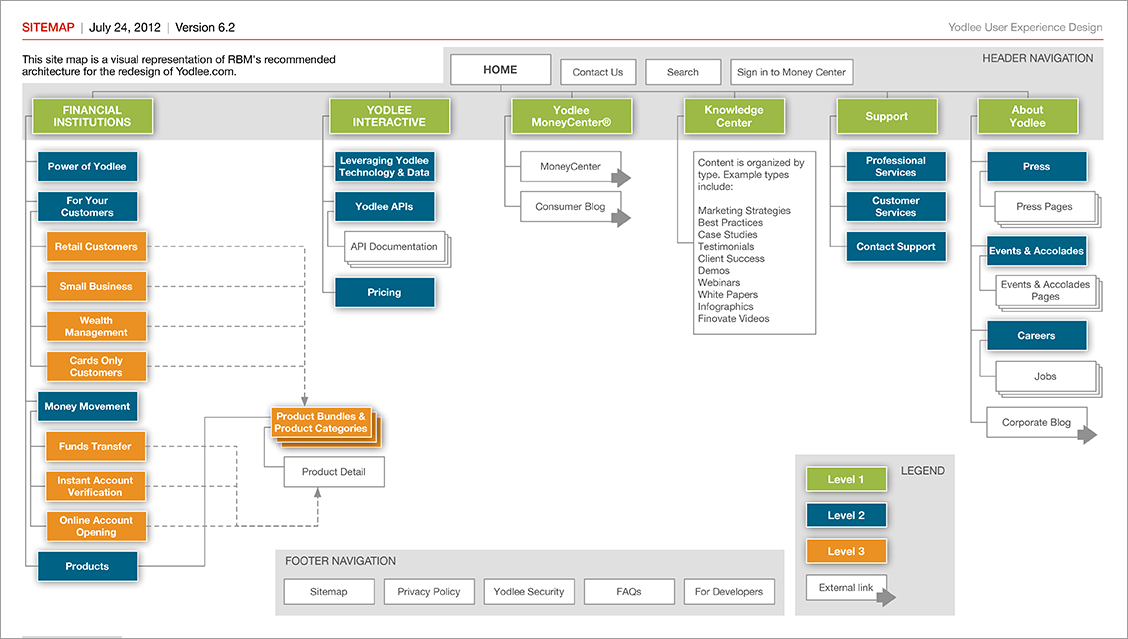Click the HOME box

pos(500,70)
